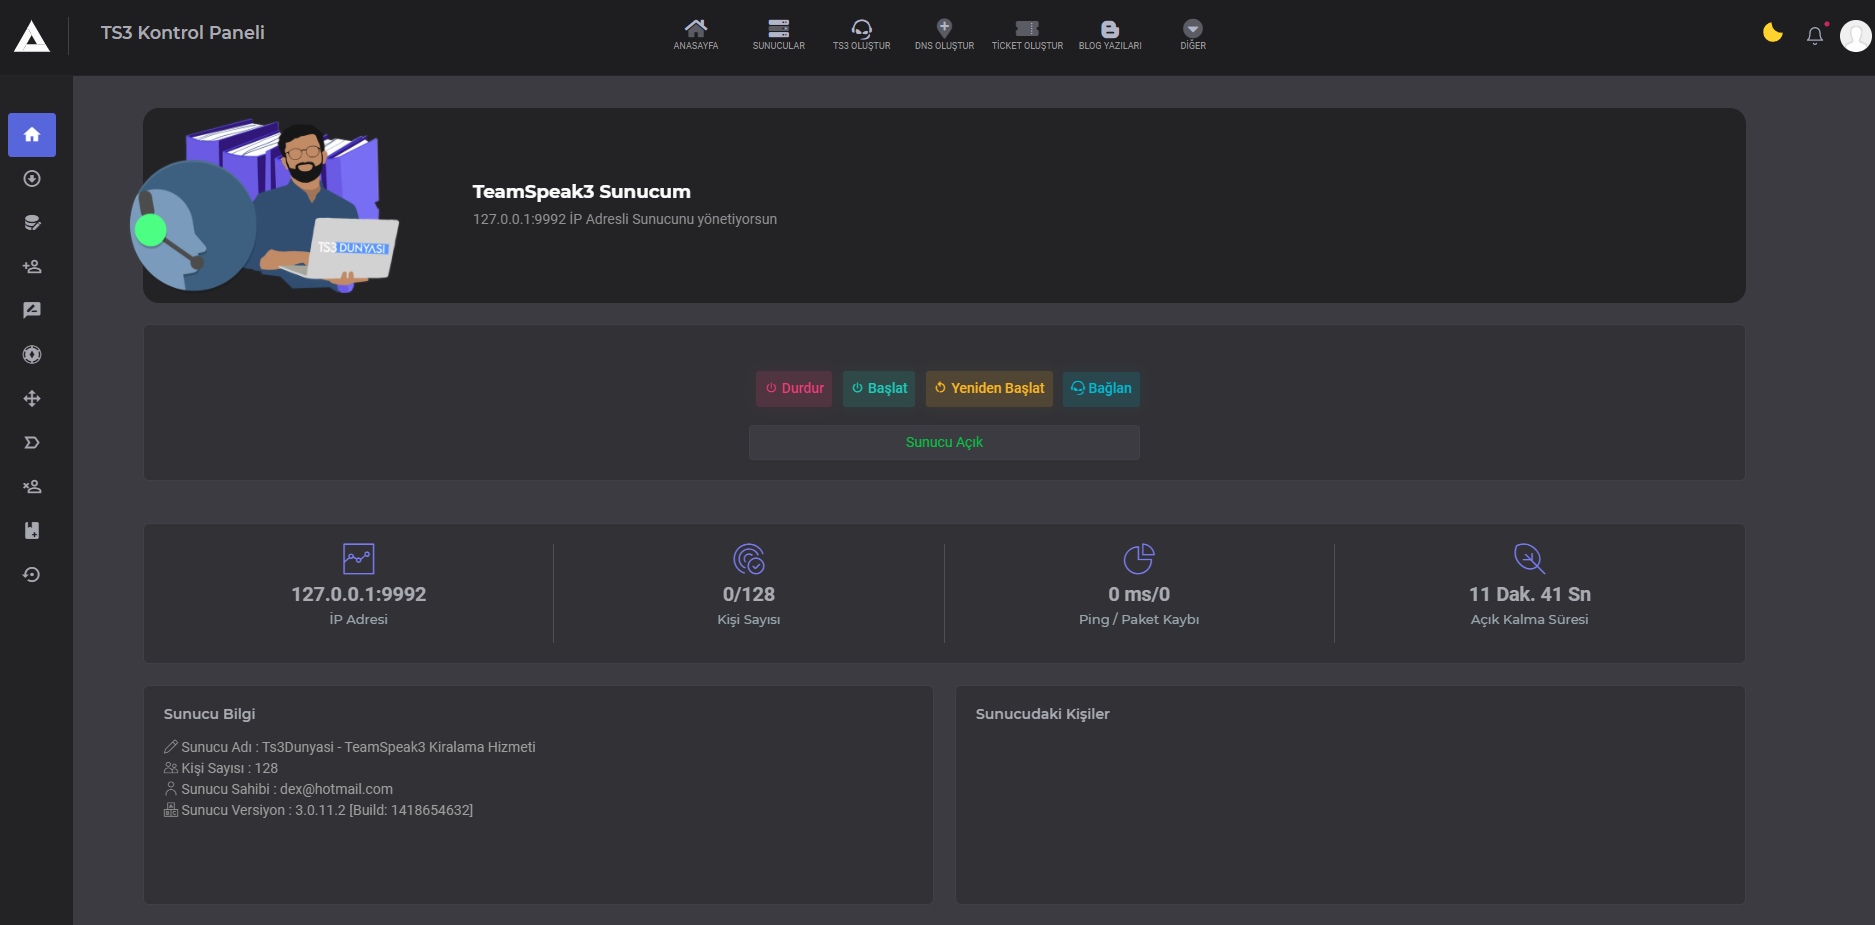Select DNS OLUŞTUR in top navigation

click(944, 34)
